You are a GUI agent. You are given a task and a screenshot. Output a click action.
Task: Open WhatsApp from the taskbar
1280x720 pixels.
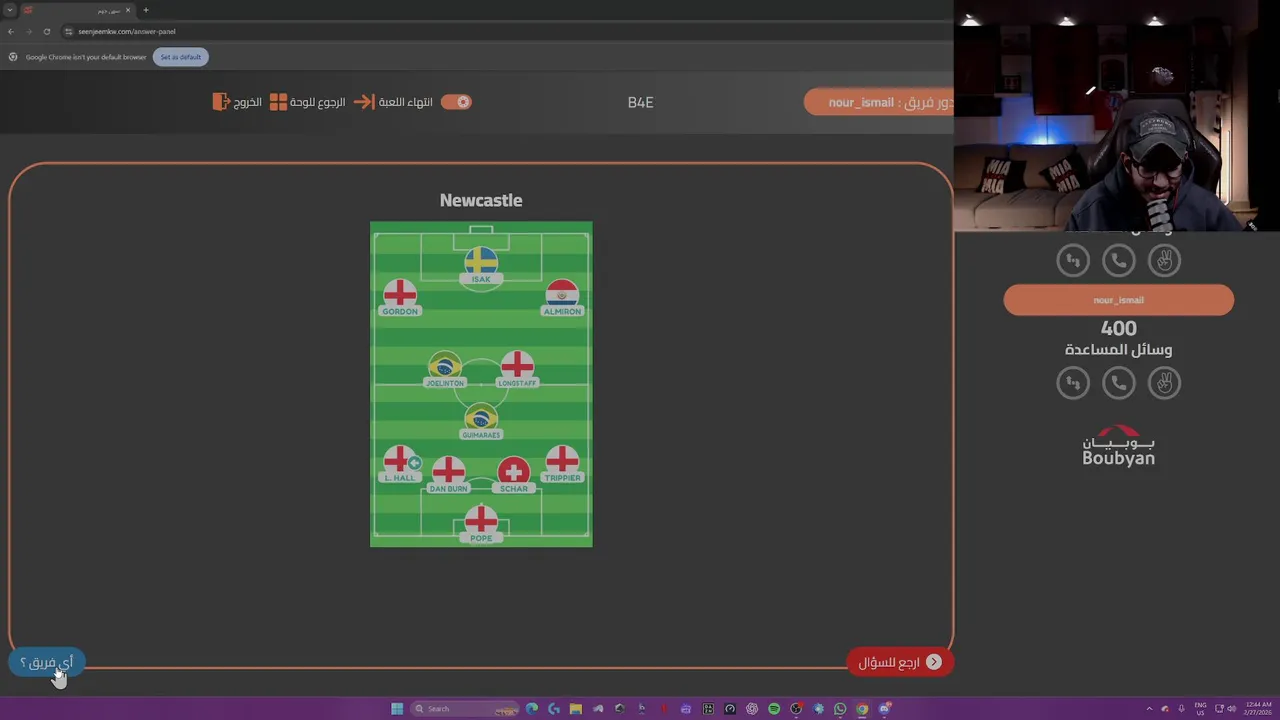point(840,709)
